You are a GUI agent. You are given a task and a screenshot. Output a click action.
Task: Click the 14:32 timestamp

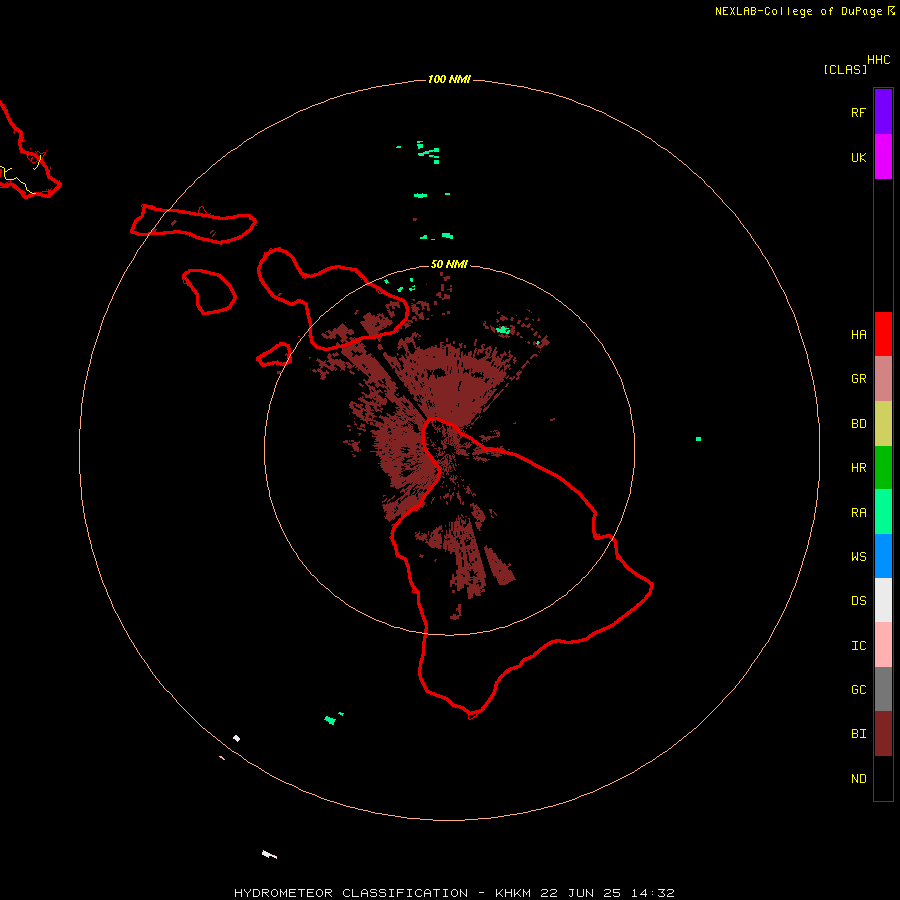[x=653, y=893]
